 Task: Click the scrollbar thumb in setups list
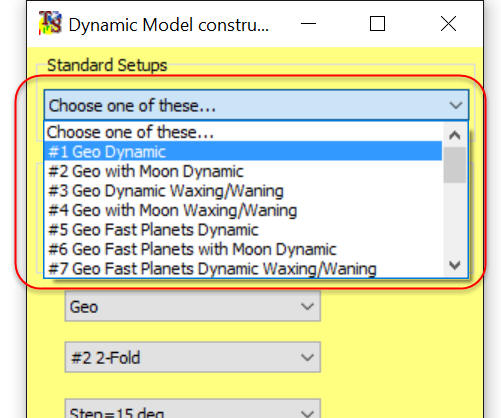click(x=455, y=165)
